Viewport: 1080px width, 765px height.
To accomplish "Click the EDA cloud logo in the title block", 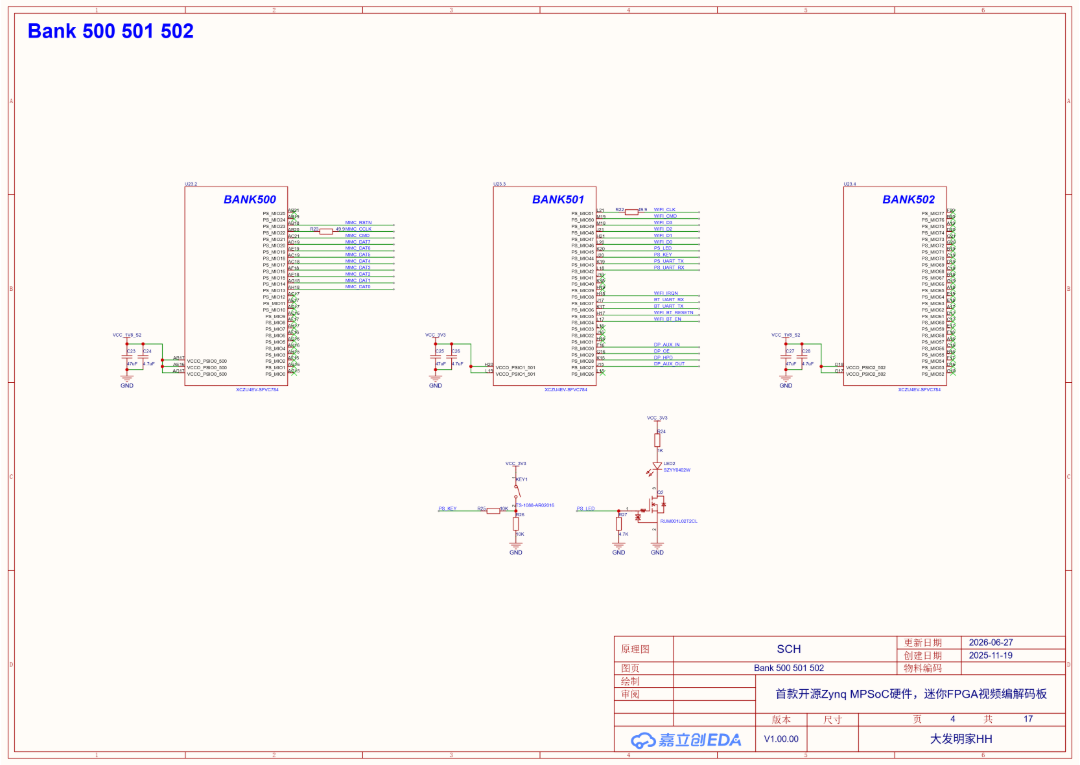I will tap(686, 740).
